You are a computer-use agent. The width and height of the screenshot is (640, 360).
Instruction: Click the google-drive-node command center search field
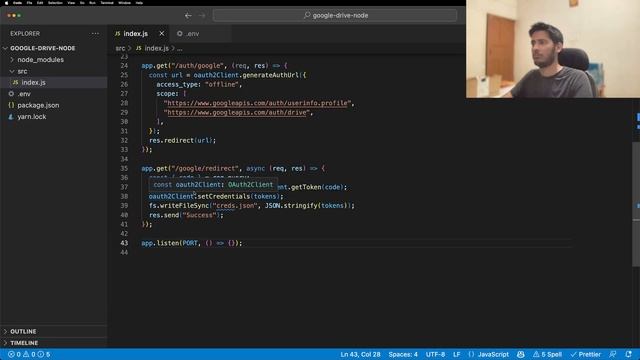click(335, 16)
